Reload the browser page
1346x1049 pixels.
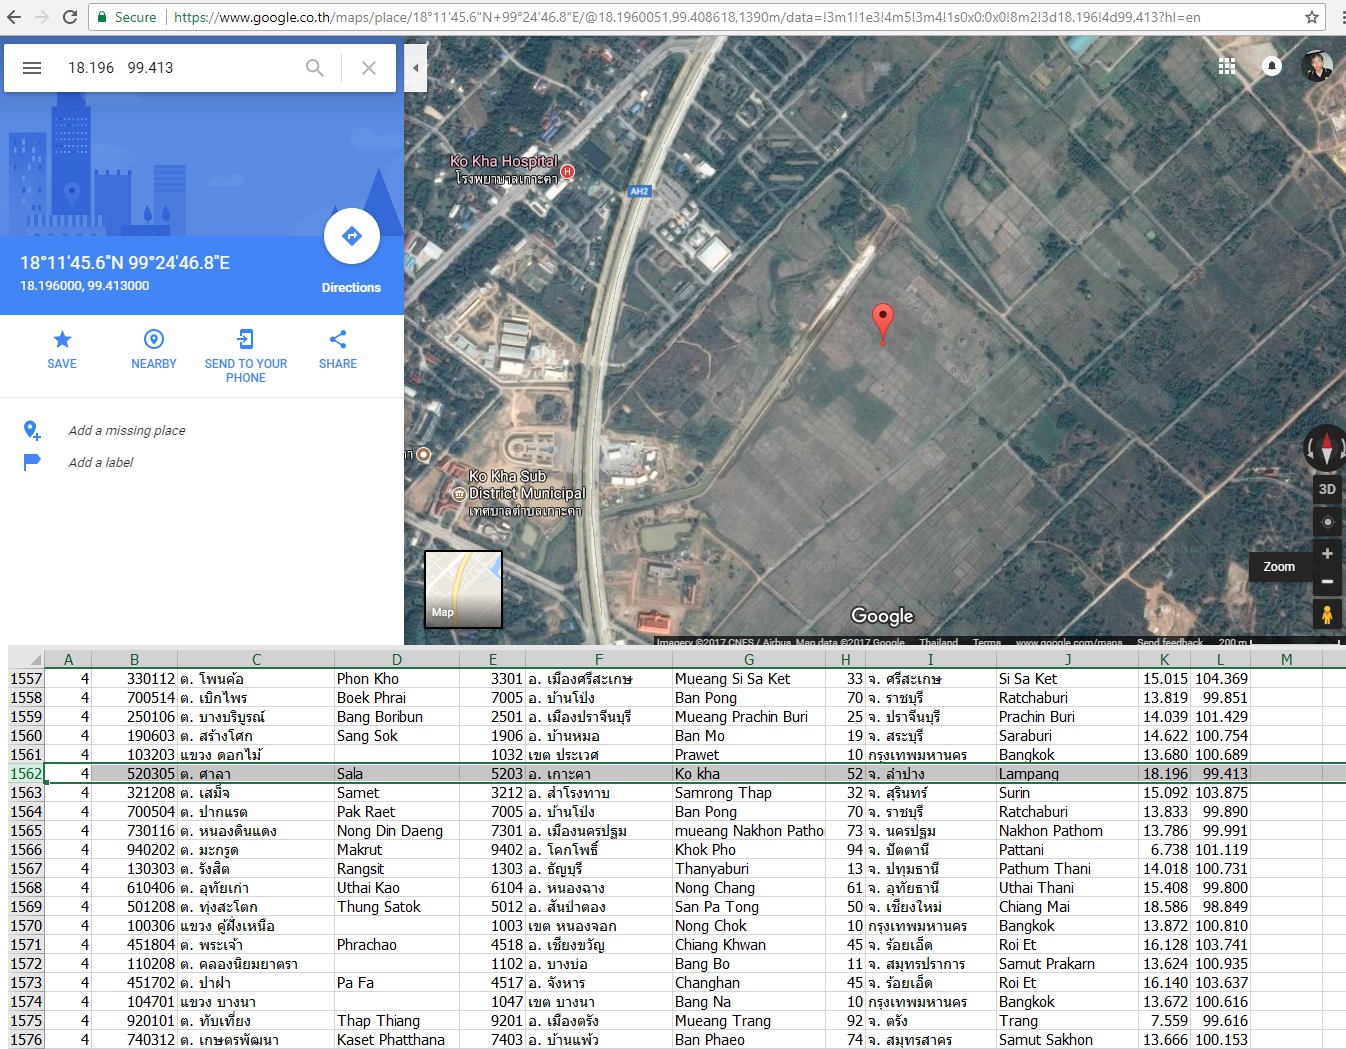[x=70, y=17]
